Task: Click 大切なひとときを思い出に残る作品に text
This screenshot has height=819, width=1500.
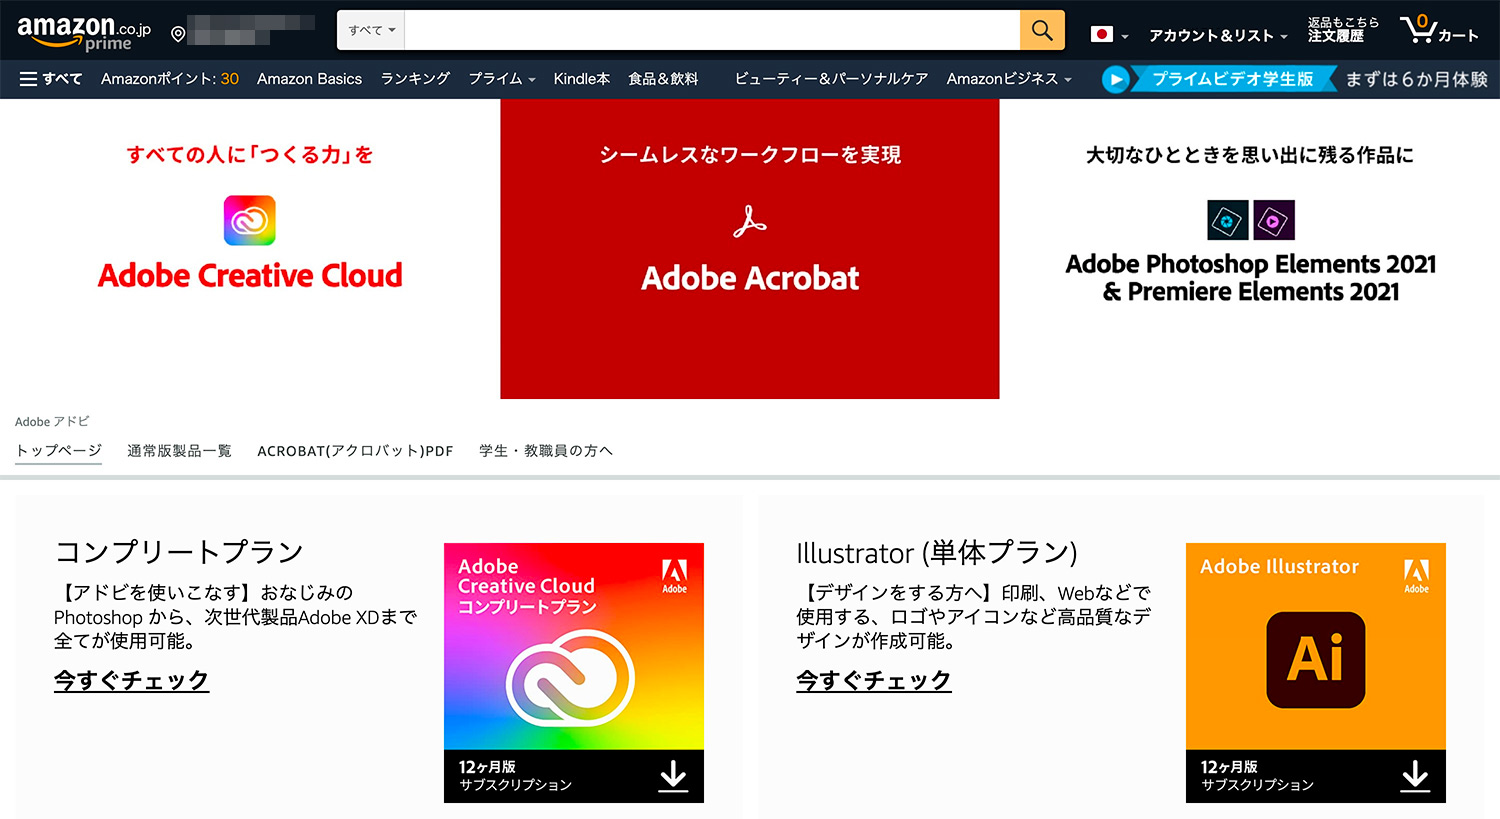Action: coord(1250,155)
